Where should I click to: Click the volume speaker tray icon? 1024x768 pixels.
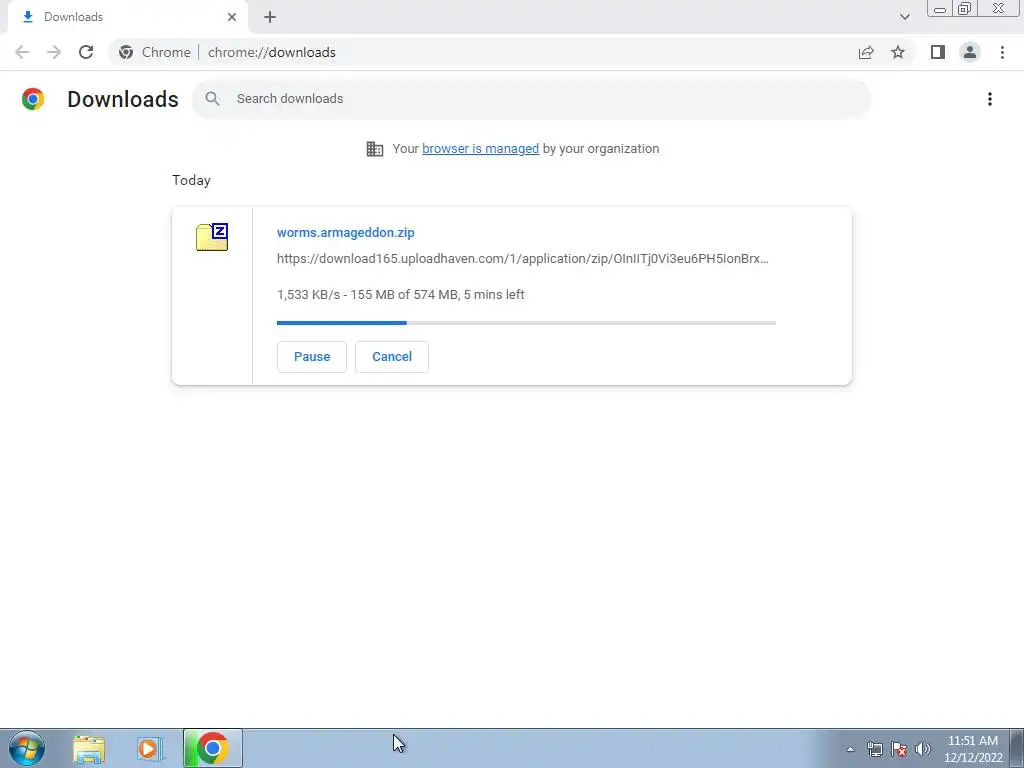coord(923,749)
